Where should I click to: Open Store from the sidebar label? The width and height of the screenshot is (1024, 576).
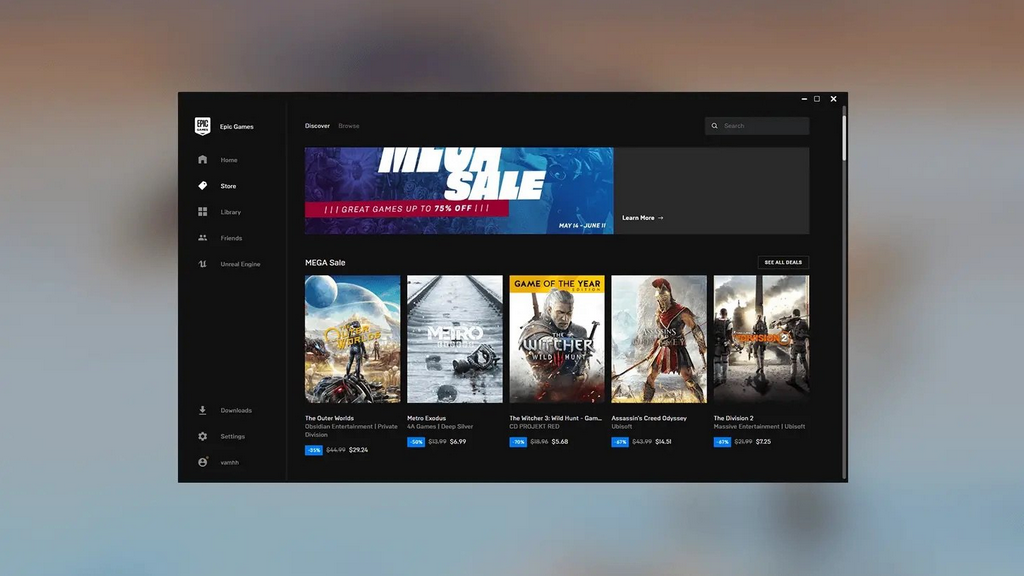pyautogui.click(x=228, y=186)
